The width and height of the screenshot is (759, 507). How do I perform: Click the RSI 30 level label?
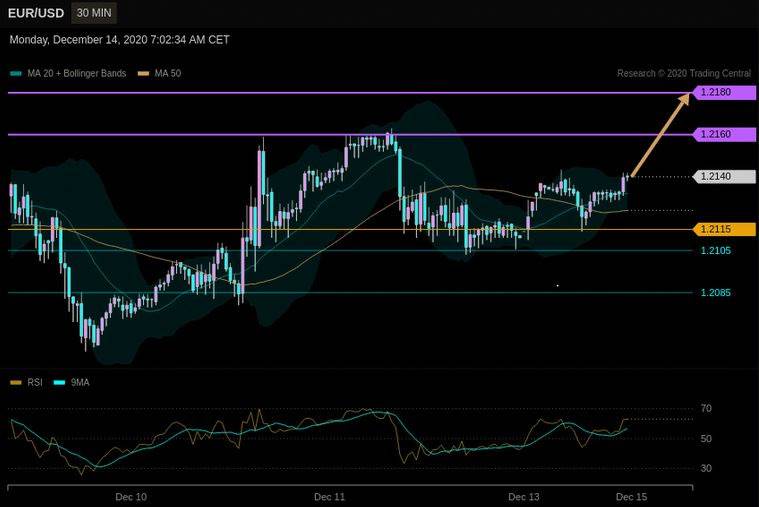(x=706, y=468)
